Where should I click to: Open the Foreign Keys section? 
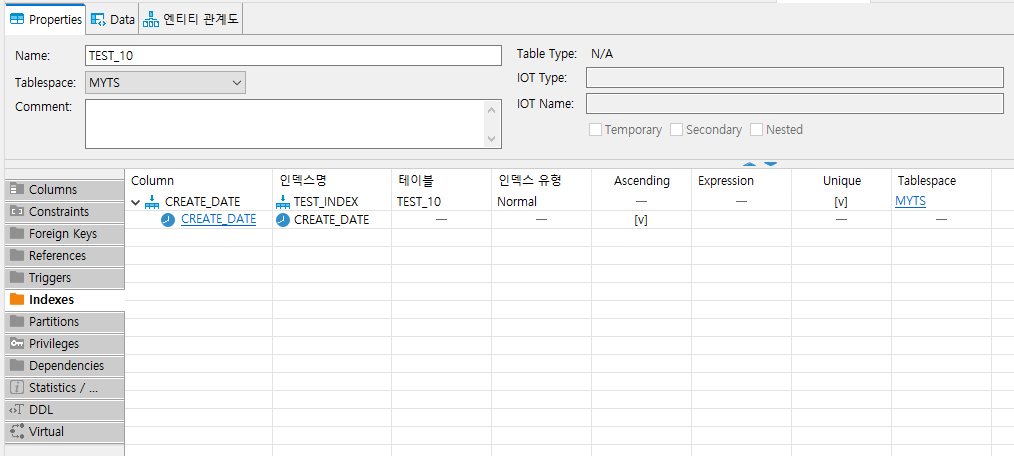coord(65,233)
